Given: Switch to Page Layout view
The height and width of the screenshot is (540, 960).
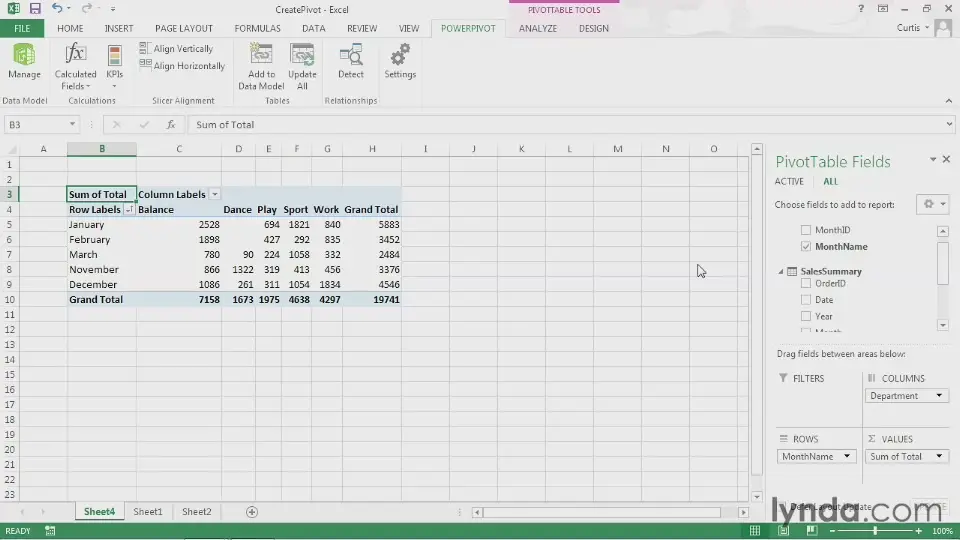Looking at the screenshot, I should [783, 531].
